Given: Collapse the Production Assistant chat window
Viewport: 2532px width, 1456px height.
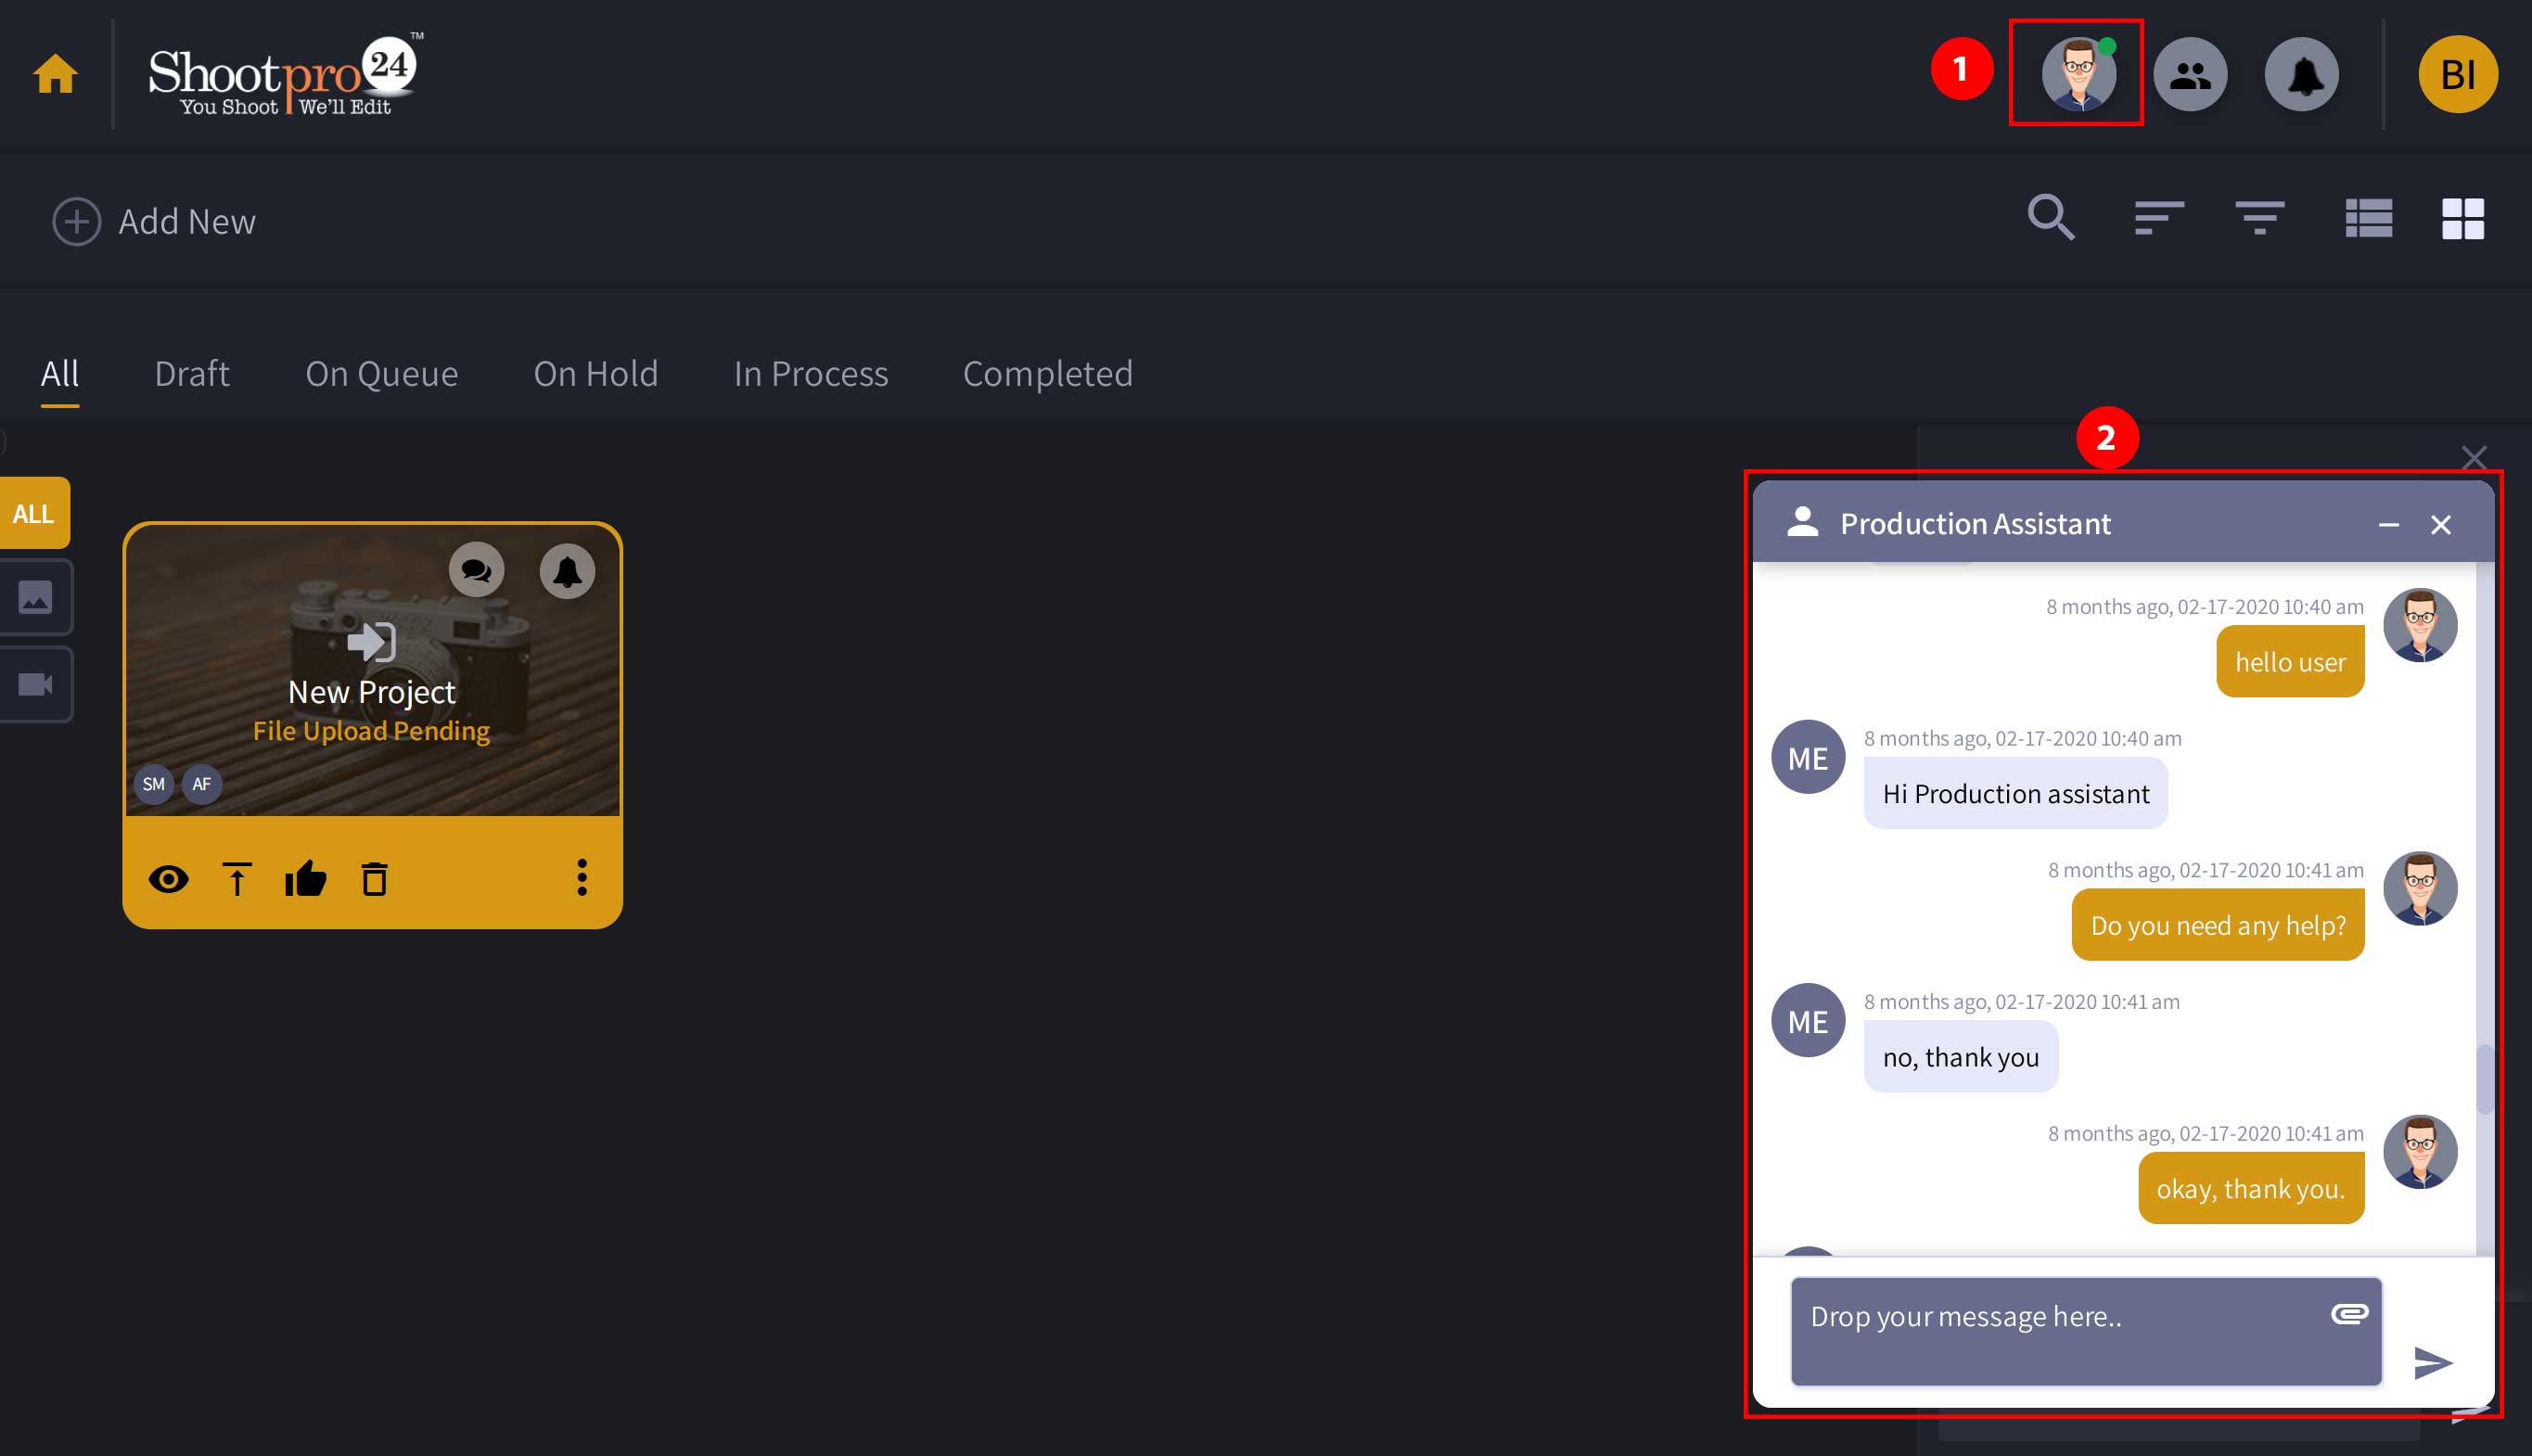Looking at the screenshot, I should [x=2390, y=524].
